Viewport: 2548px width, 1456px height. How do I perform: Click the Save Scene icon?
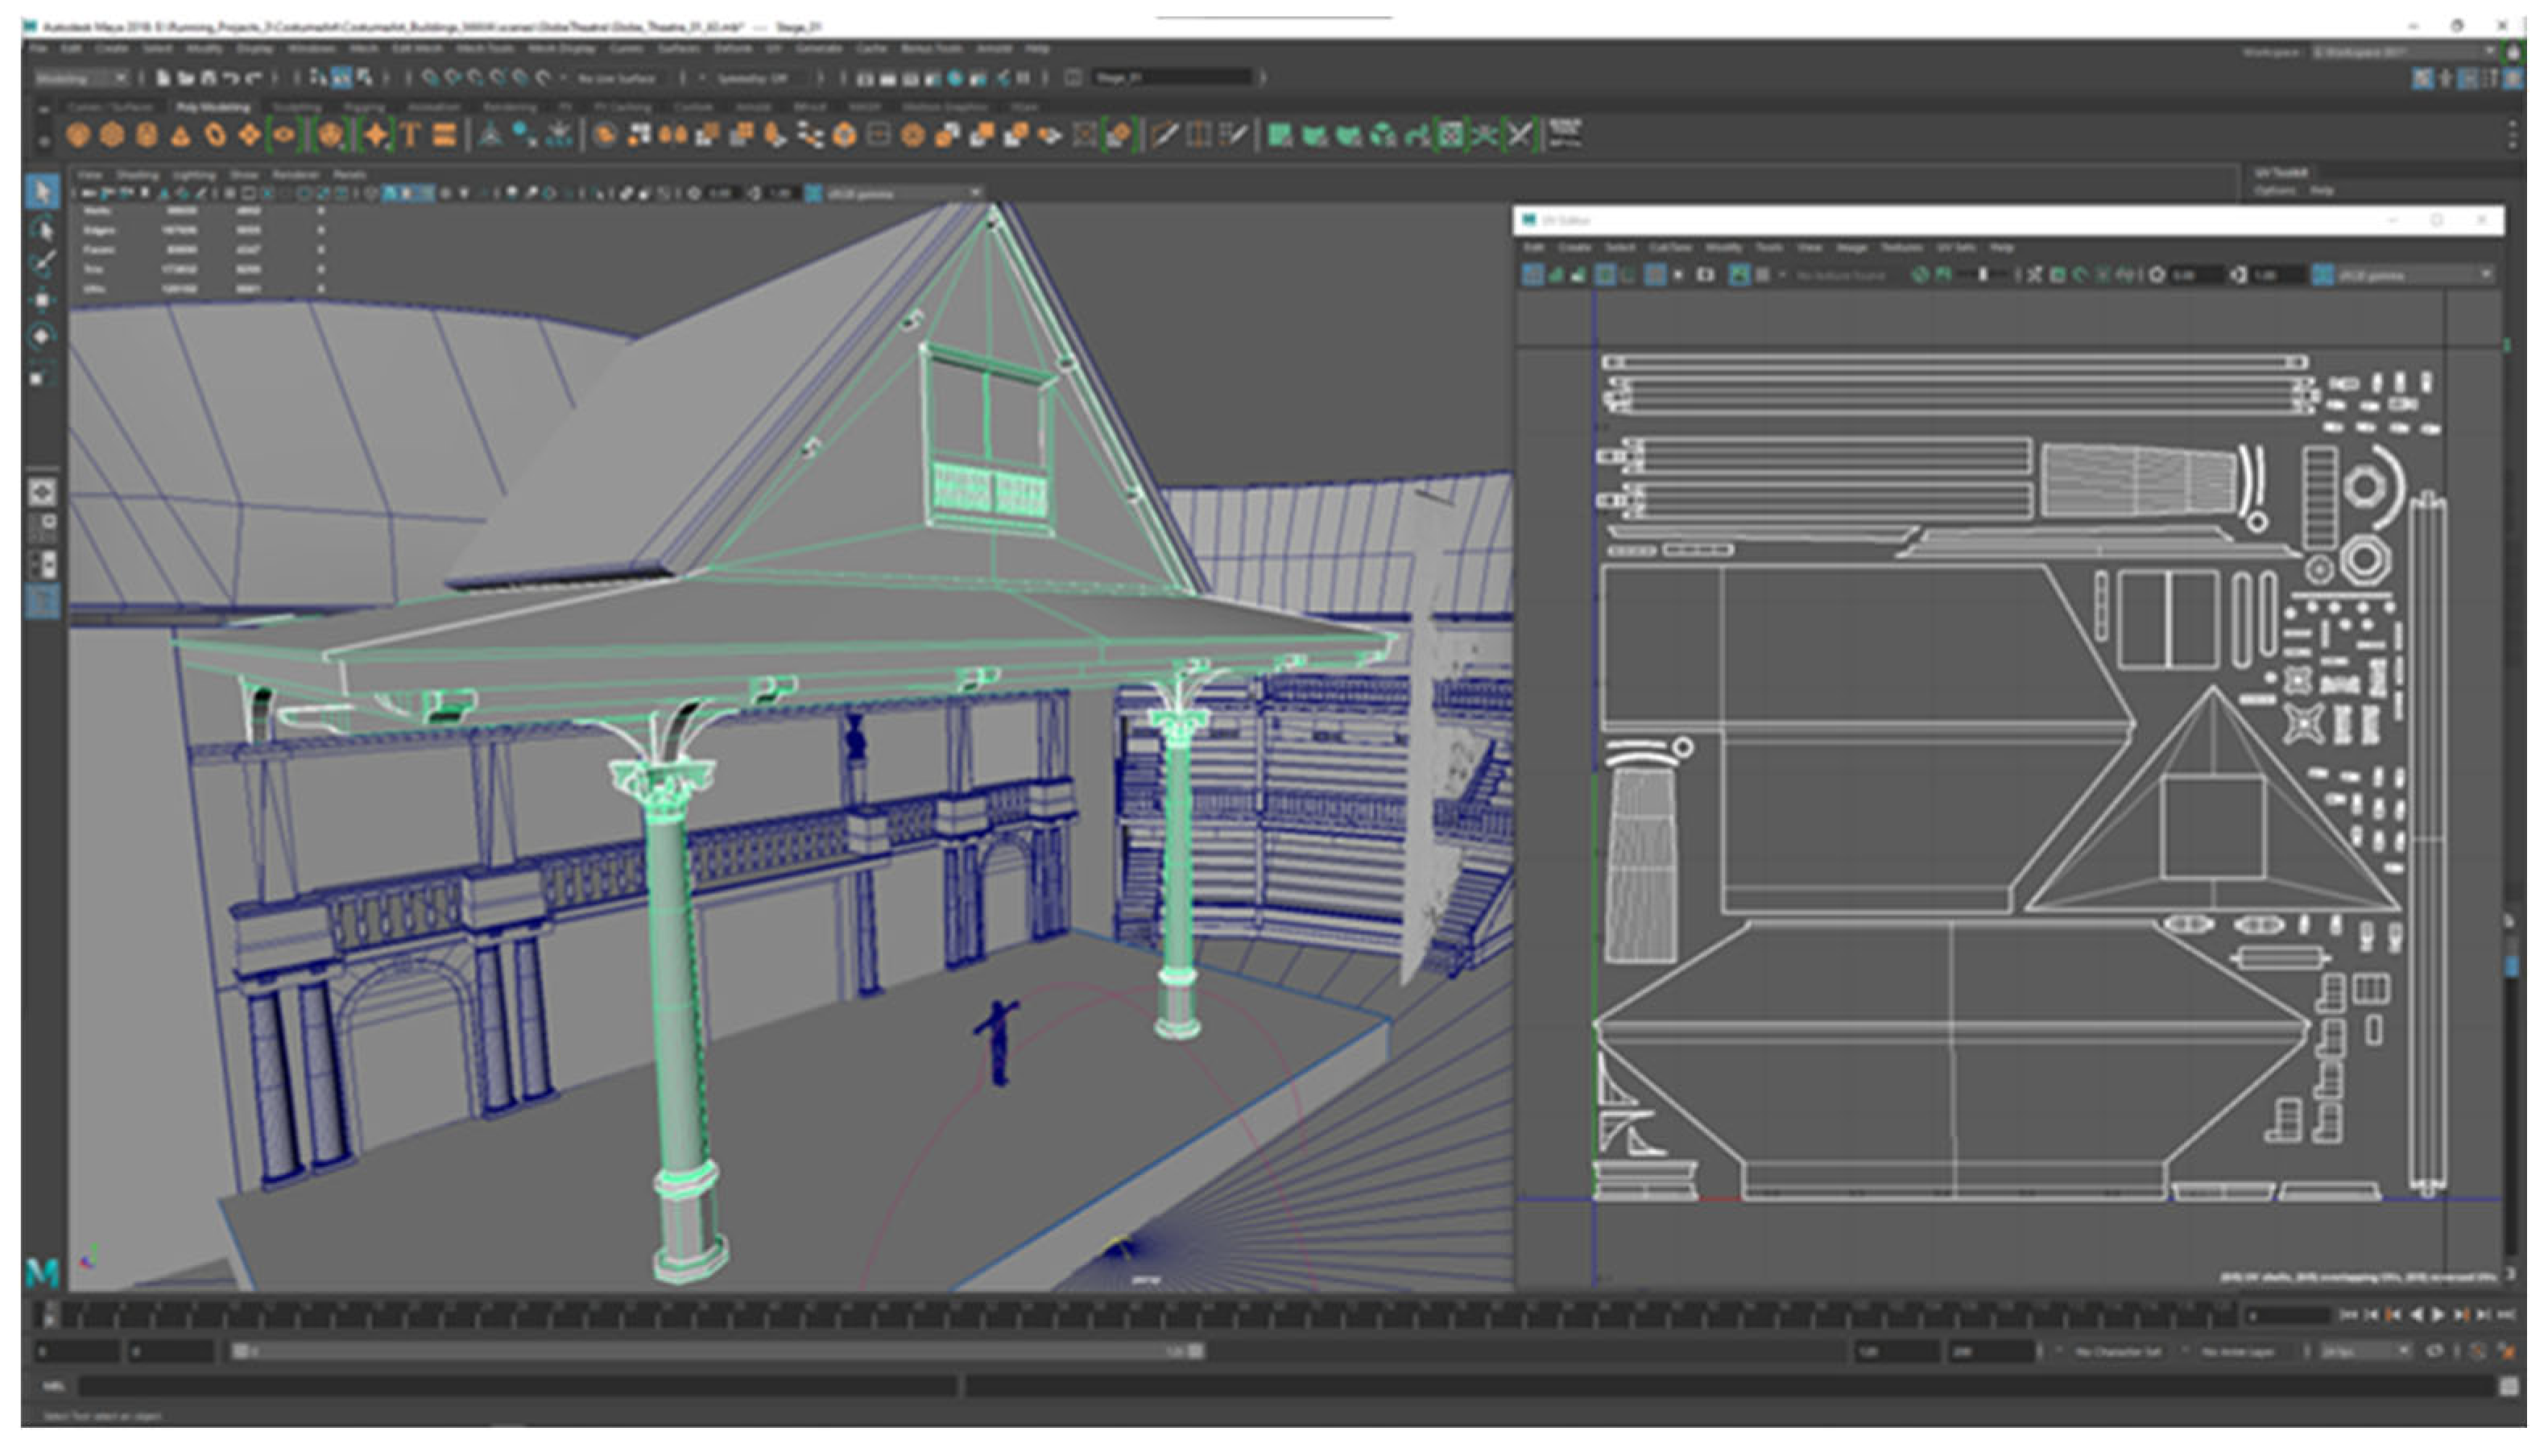[x=208, y=78]
